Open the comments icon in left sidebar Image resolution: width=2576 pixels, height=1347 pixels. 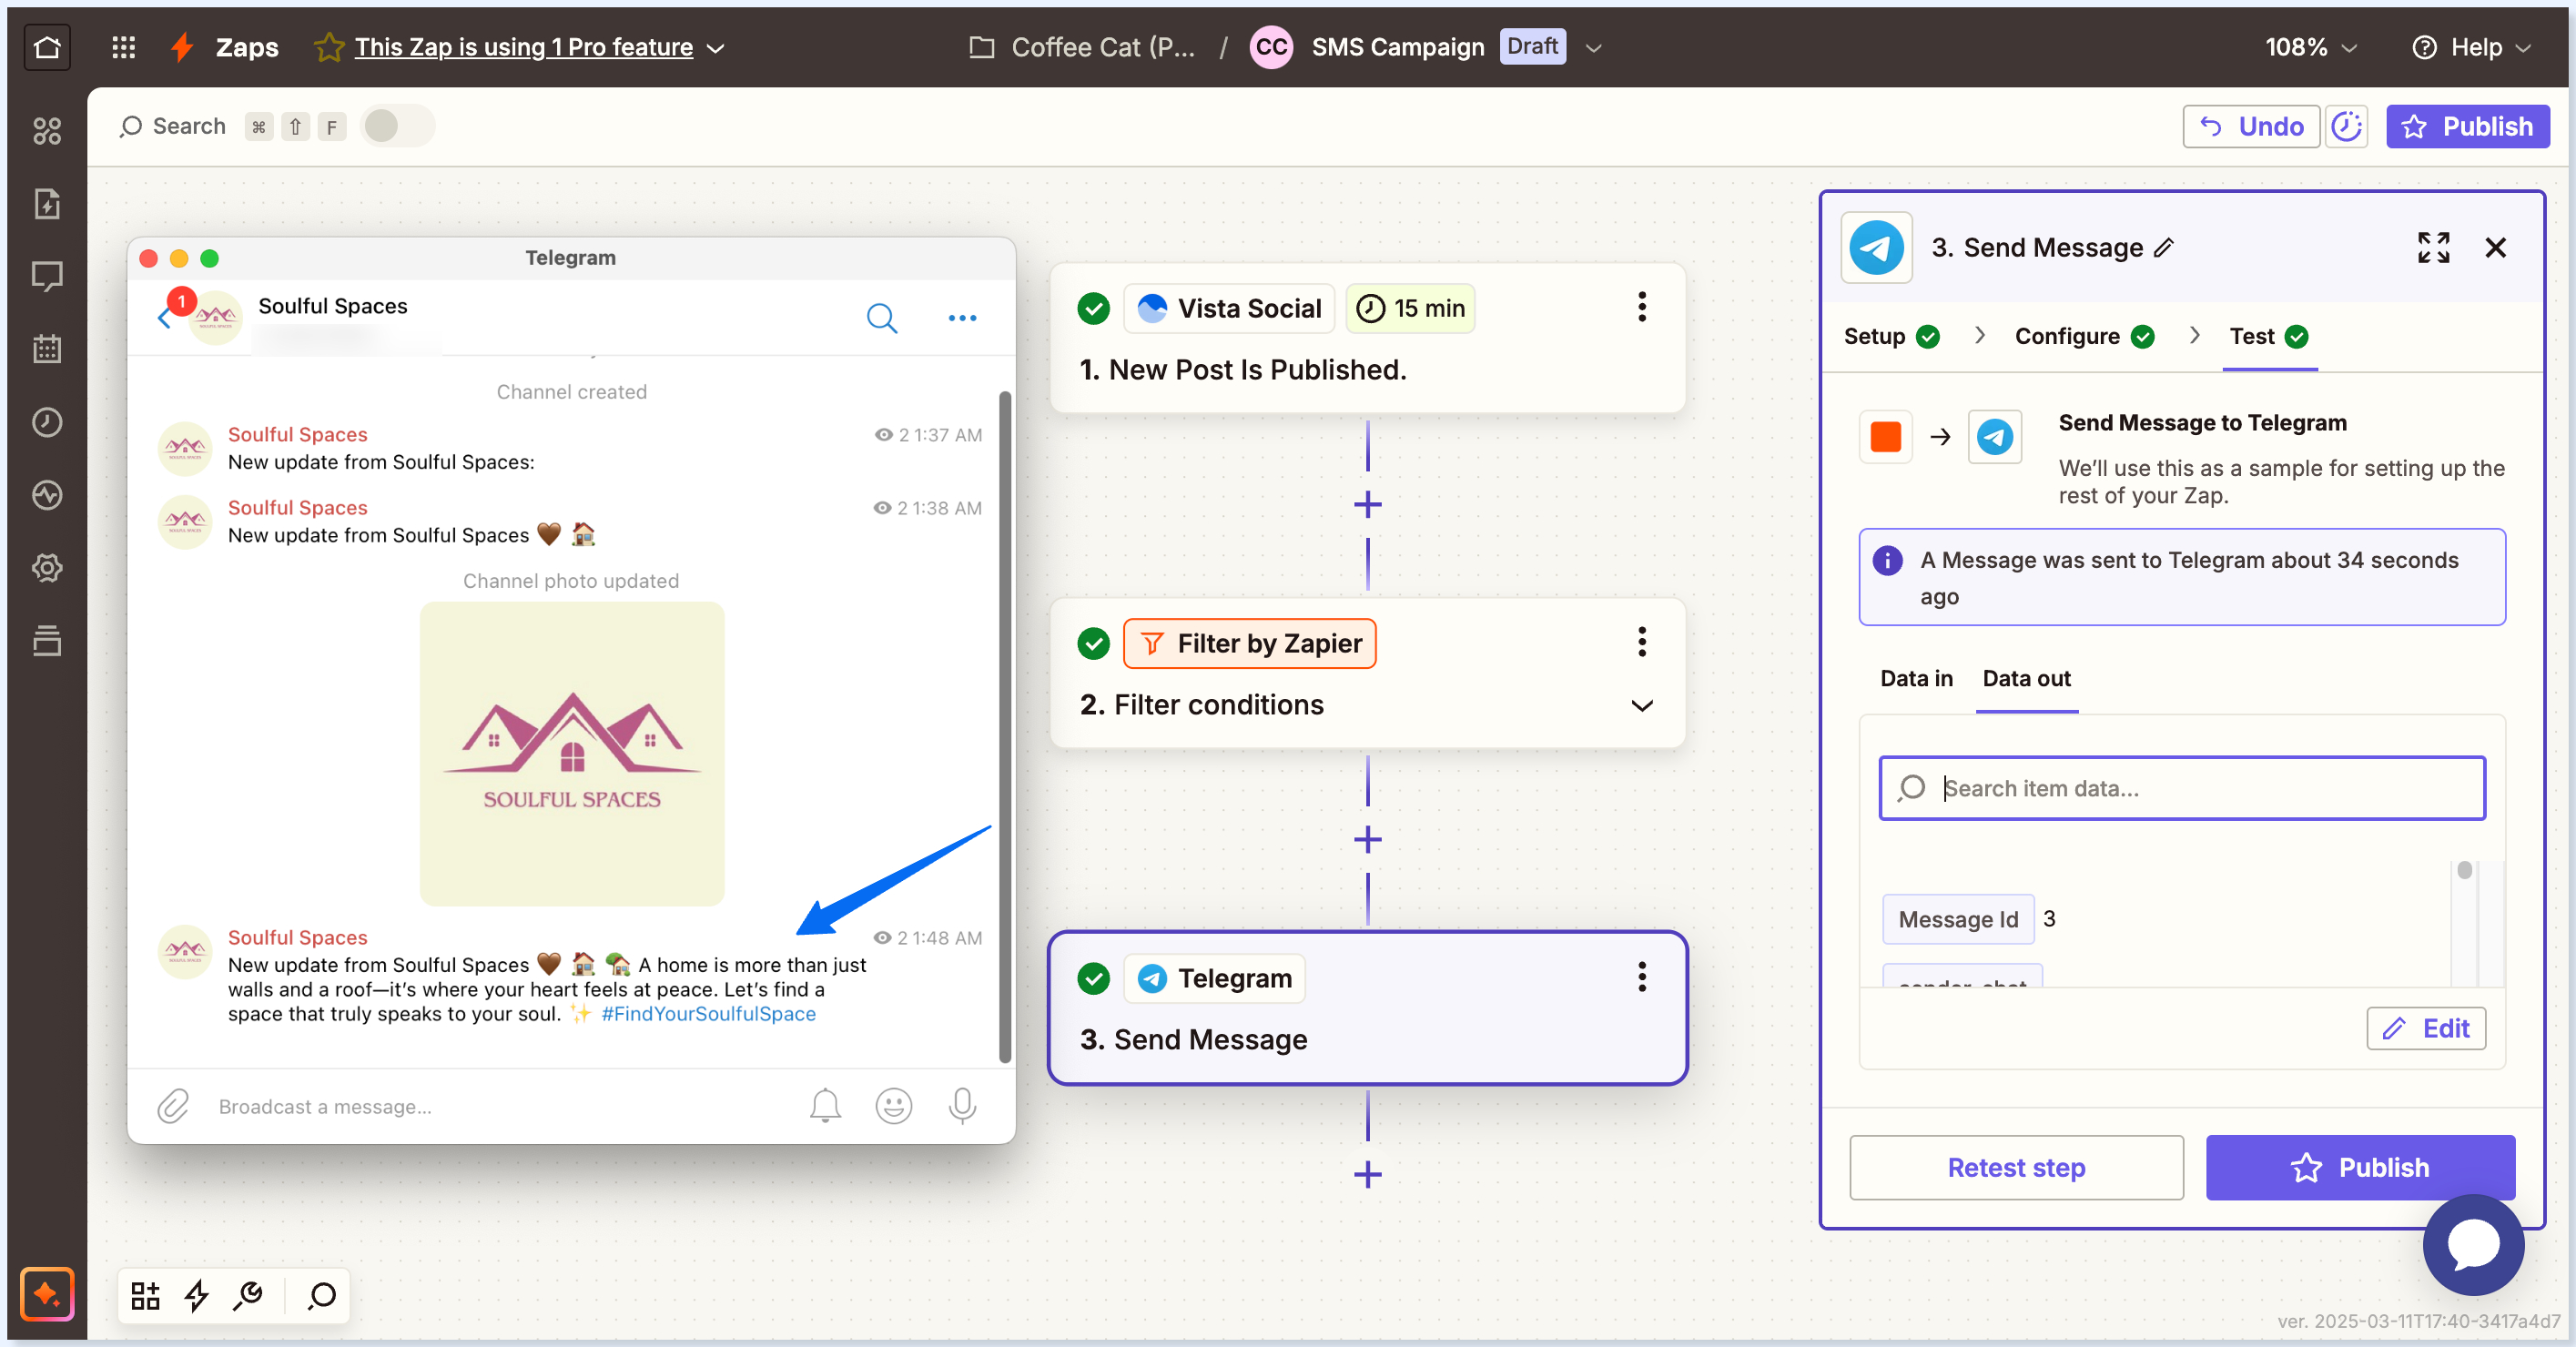click(47, 276)
